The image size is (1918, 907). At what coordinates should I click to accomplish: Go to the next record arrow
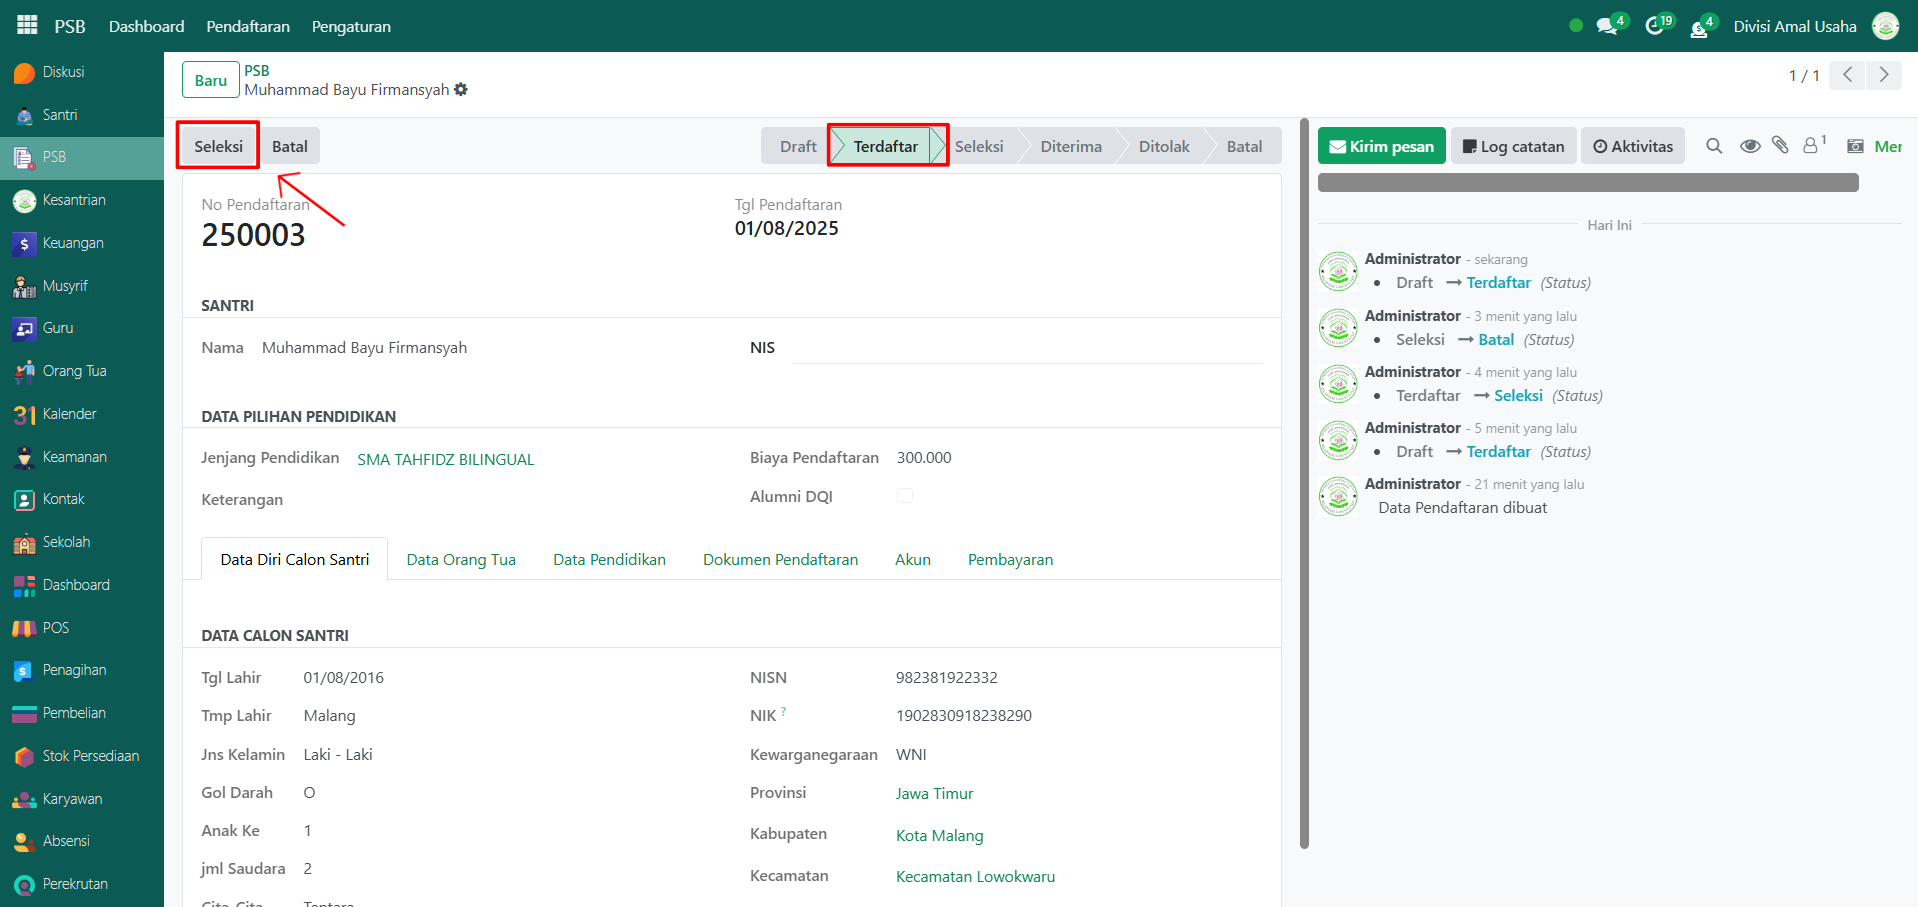click(x=1884, y=75)
